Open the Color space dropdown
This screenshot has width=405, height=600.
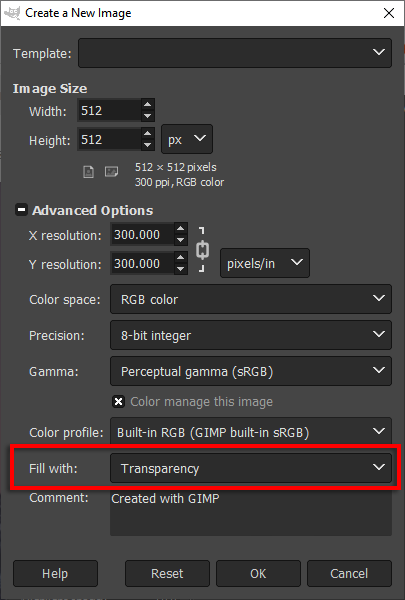point(251,299)
